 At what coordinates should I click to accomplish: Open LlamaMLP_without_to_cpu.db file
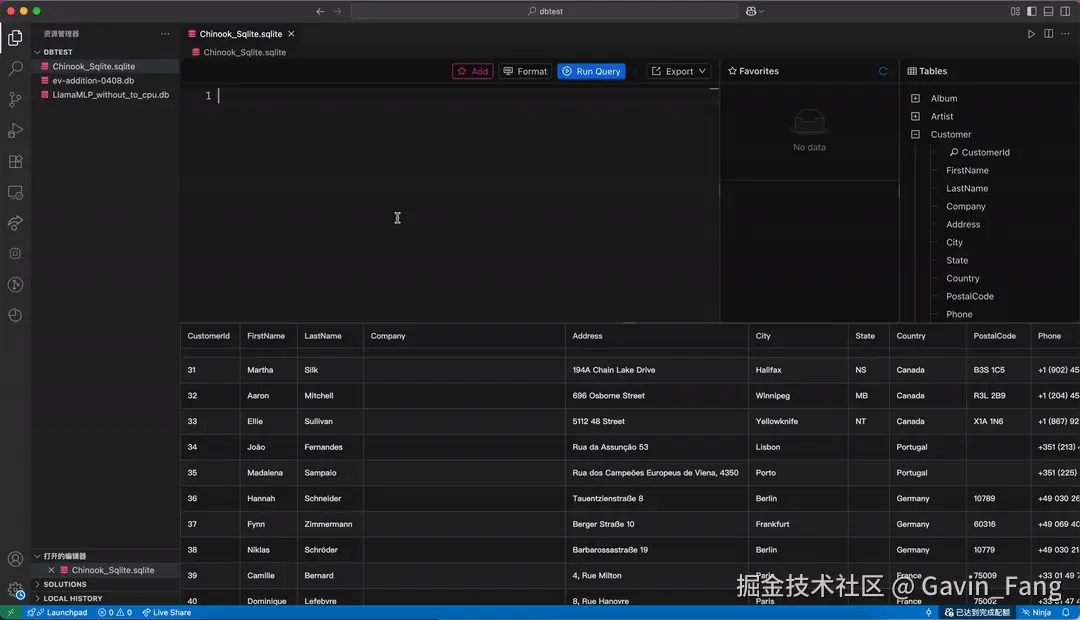point(105,95)
